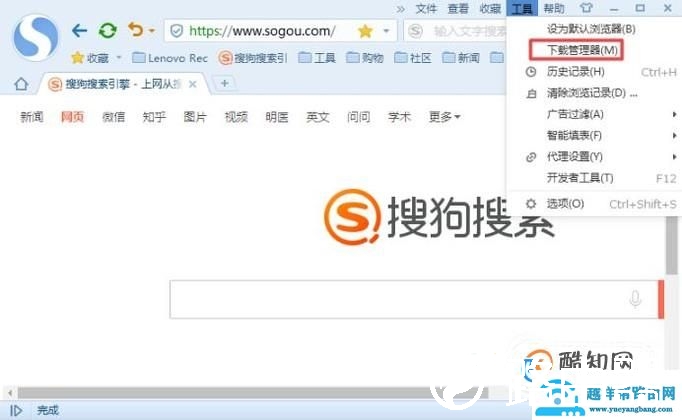Click the 明医 link
The image size is (682, 420).
[277, 117]
